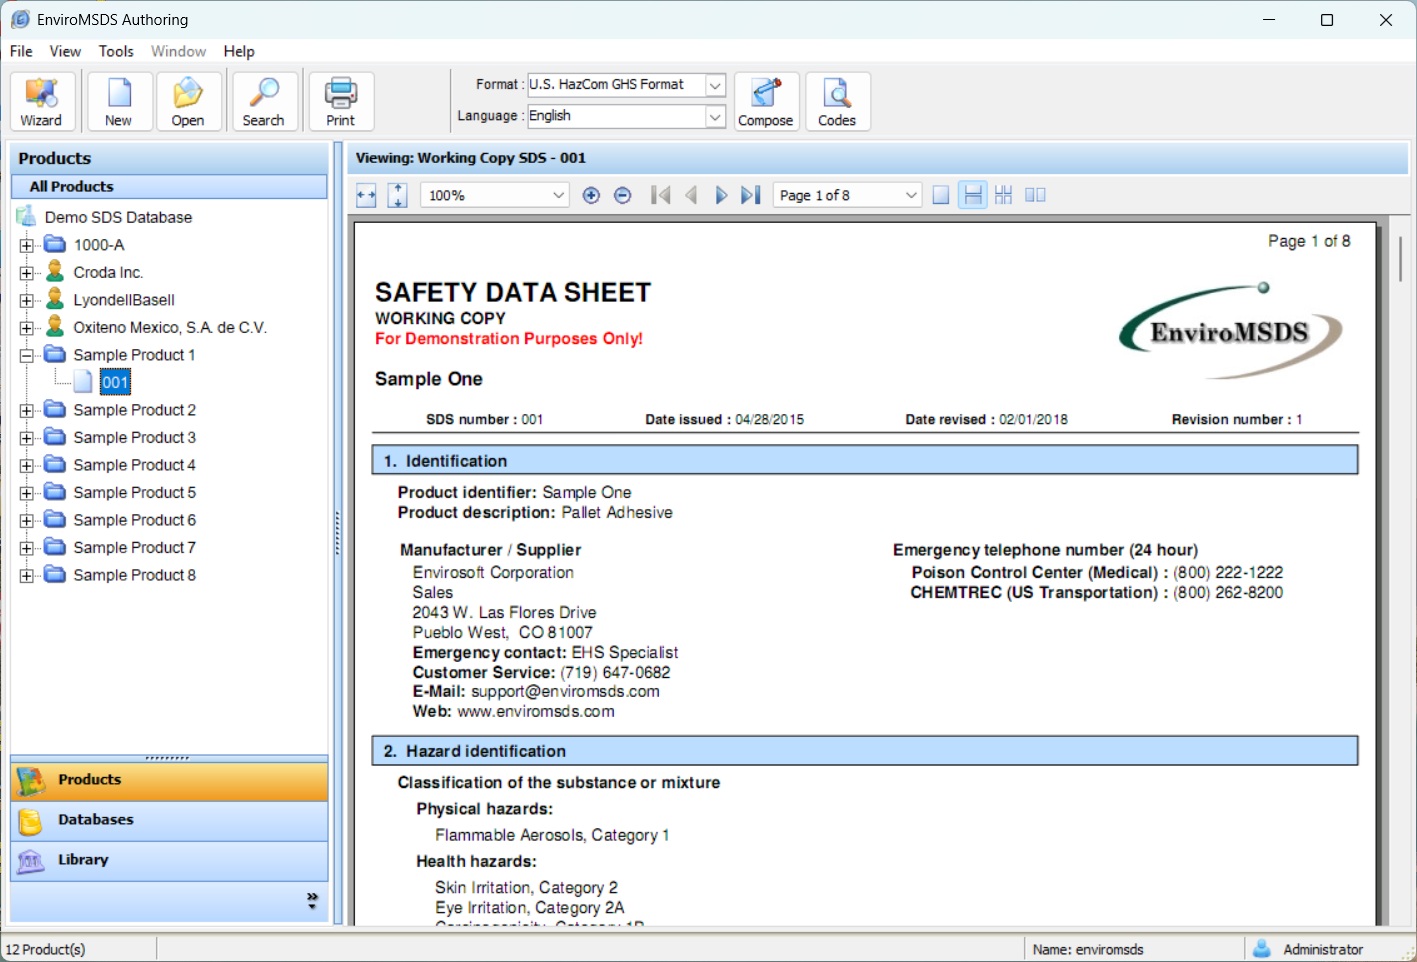Image resolution: width=1417 pixels, height=962 pixels.
Task: Switch to single page view
Action: click(x=940, y=195)
